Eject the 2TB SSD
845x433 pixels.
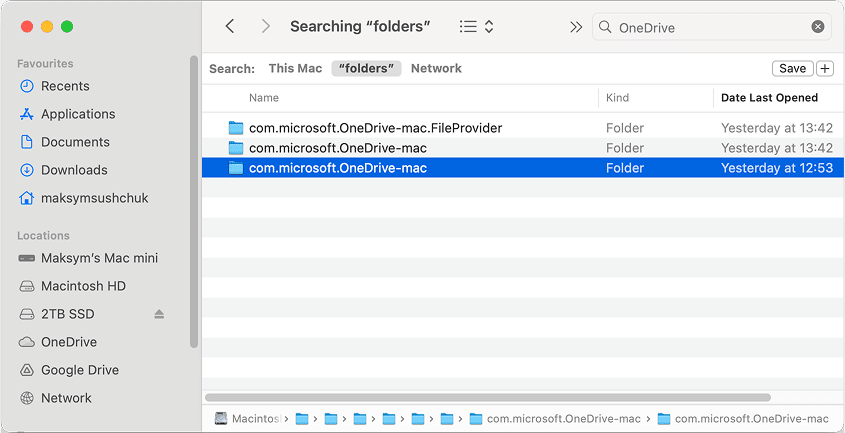(159, 314)
